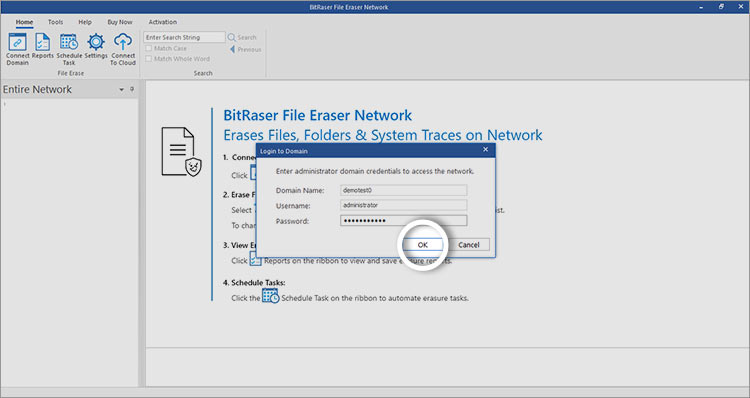This screenshot has width=750, height=398.
Task: Open the Help tab
Action: pos(85,22)
